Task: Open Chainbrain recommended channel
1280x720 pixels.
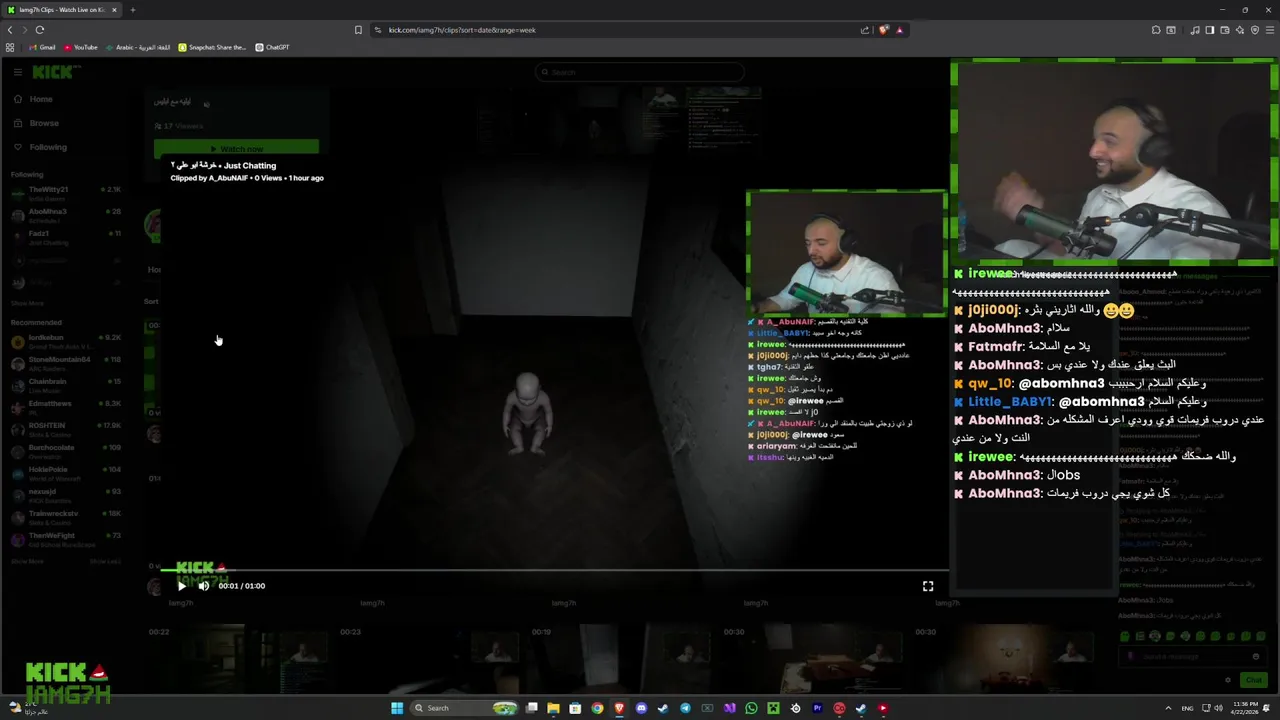Action: [66, 385]
